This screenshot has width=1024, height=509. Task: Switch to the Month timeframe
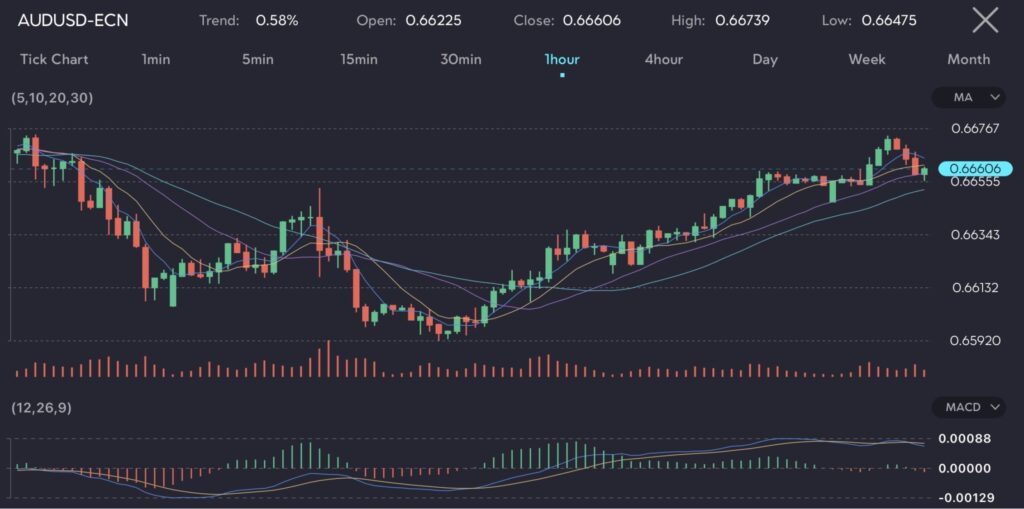tap(968, 59)
